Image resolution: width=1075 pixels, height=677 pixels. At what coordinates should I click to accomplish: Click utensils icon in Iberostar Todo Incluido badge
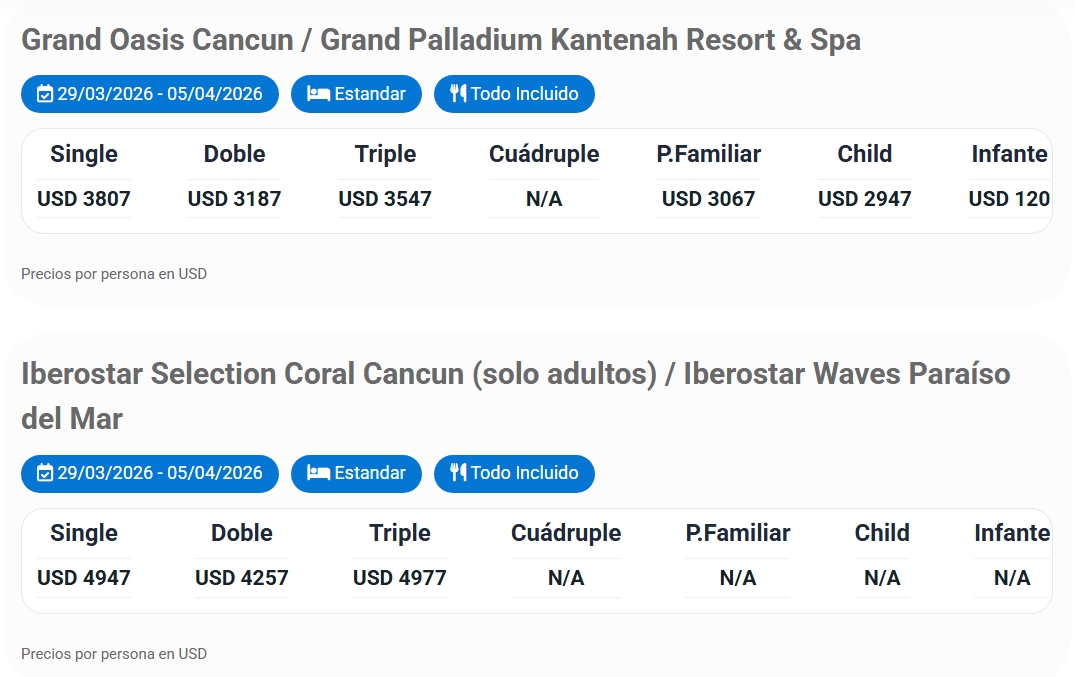click(x=458, y=473)
